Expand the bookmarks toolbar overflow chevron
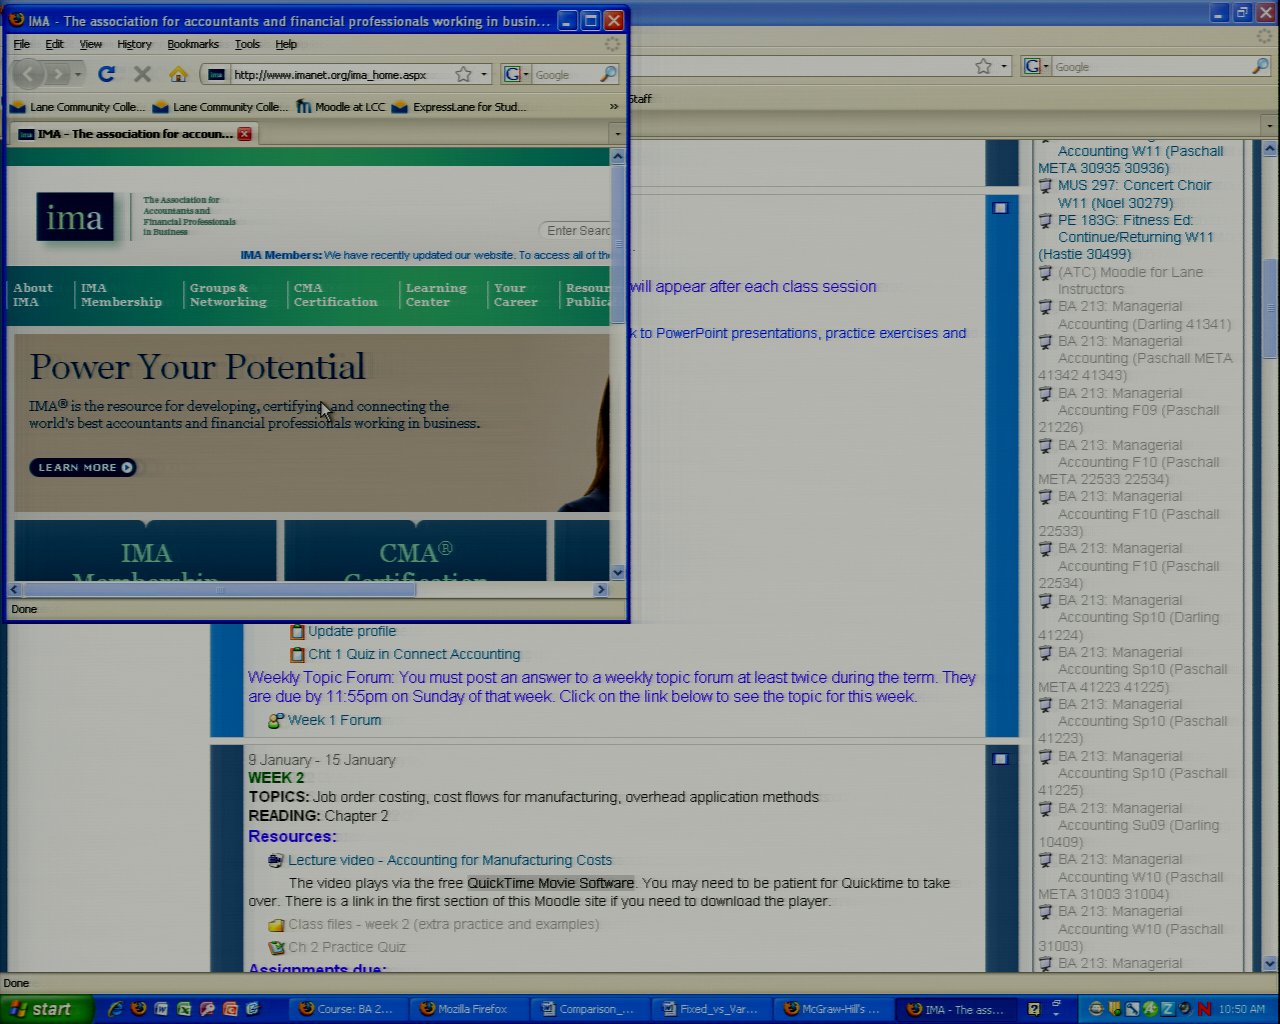Screen dimensions: 1280x1024 614,106
